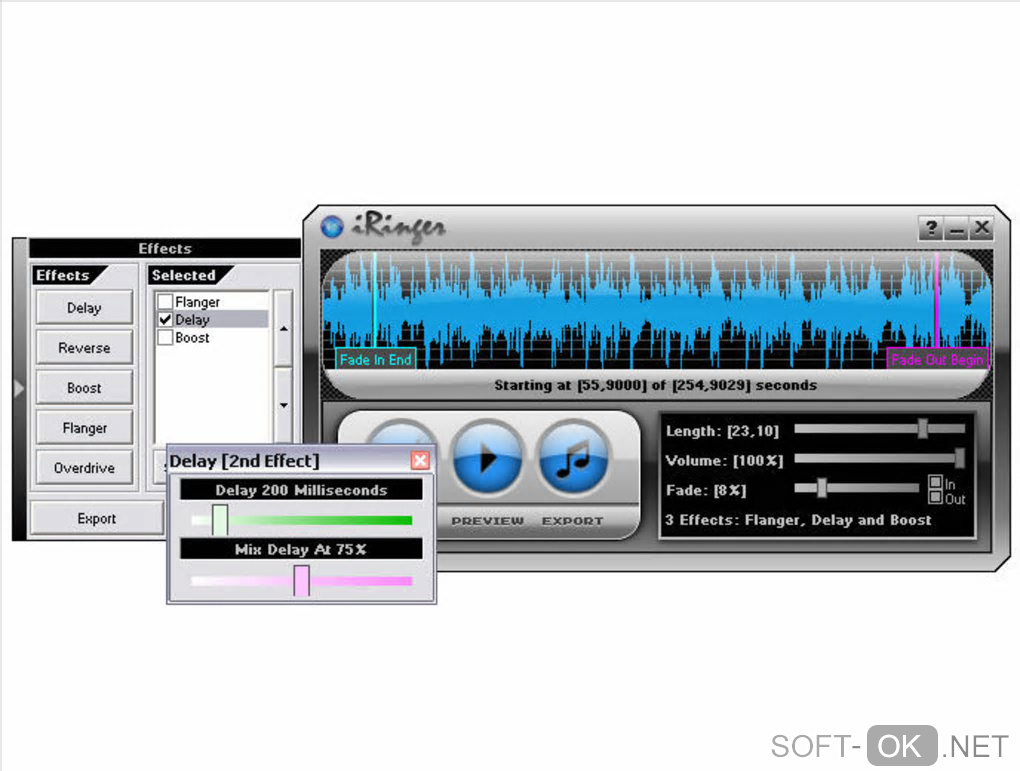Viewport: 1020px width, 771px height.
Task: Click the green Delay milliseconds slider handle
Action: click(220, 520)
